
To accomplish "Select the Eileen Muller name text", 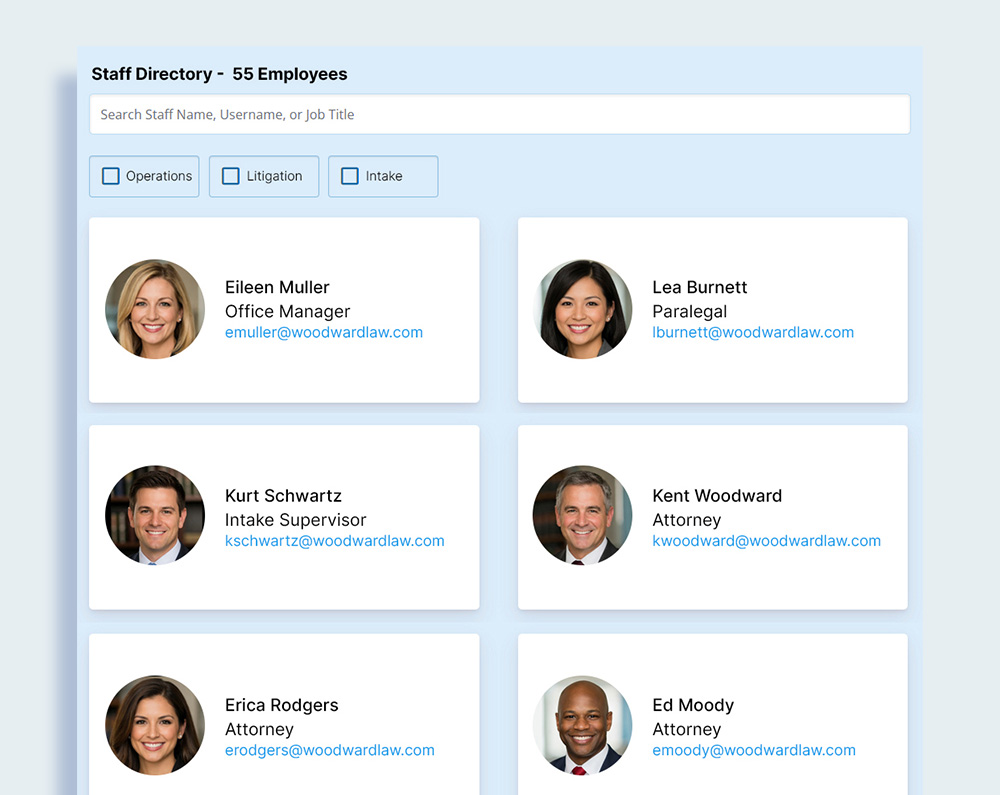I will pos(277,287).
